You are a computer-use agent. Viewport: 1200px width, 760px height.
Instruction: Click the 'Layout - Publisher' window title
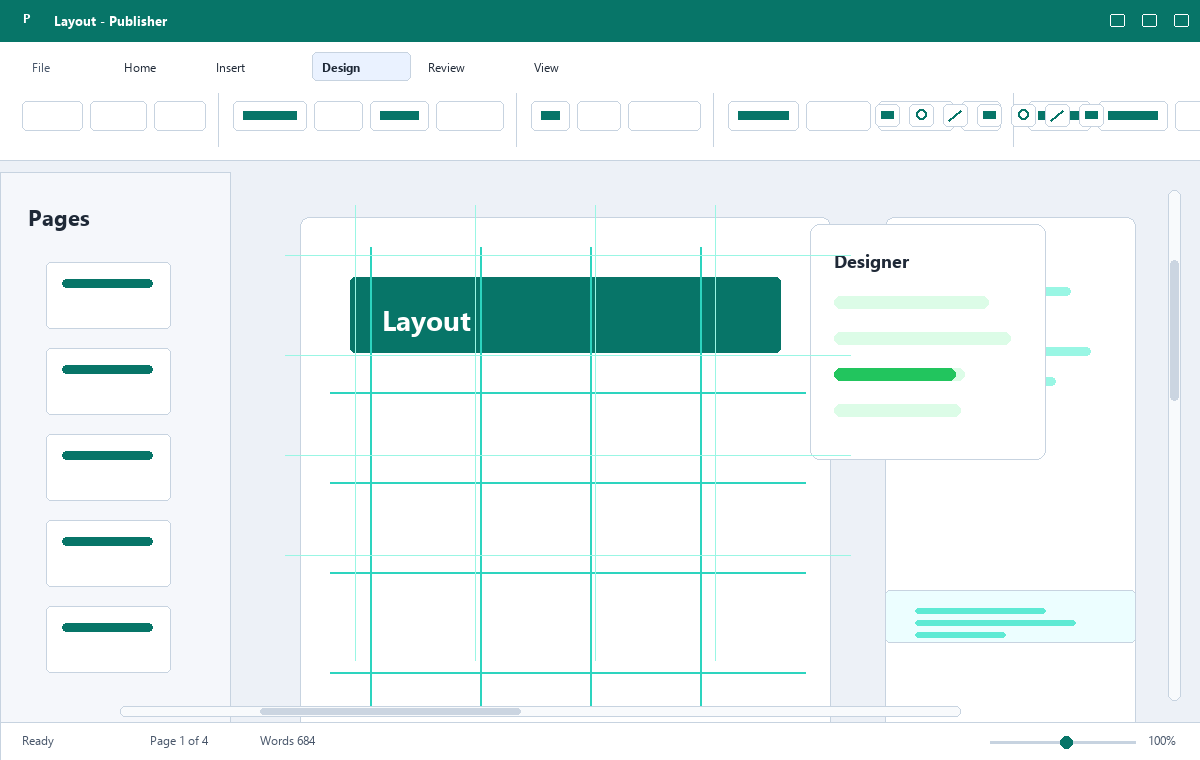(x=111, y=21)
